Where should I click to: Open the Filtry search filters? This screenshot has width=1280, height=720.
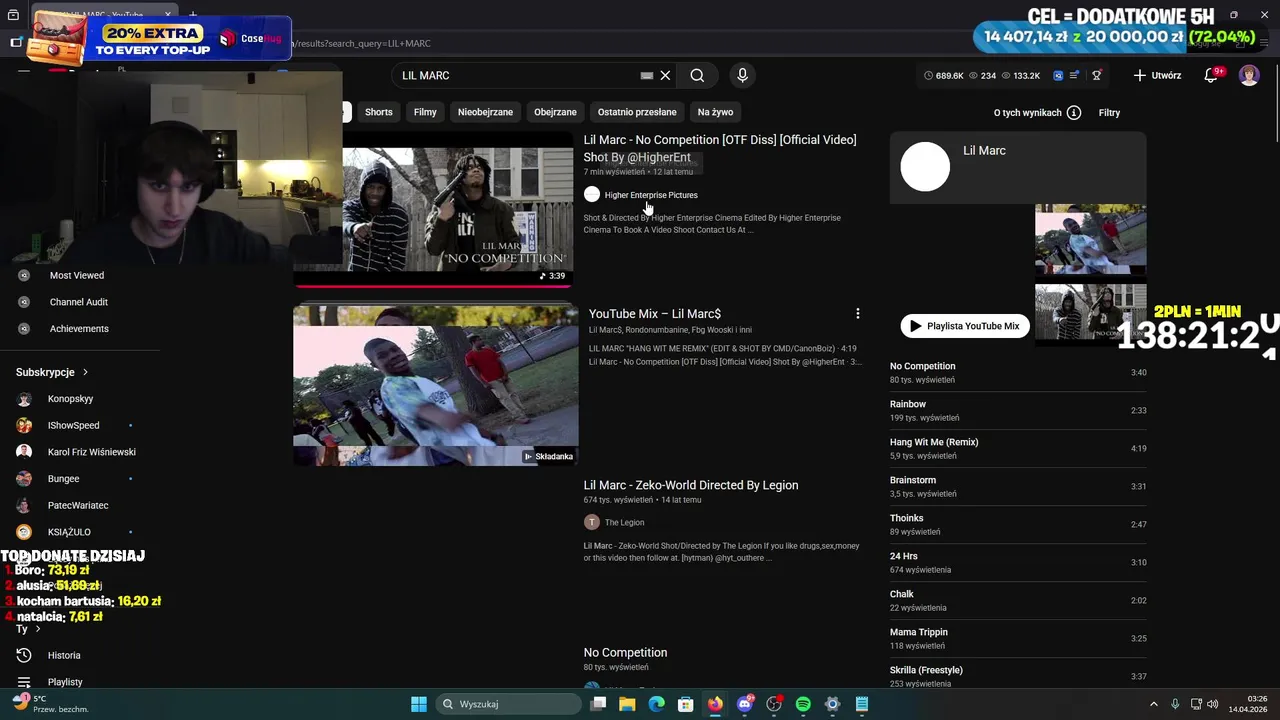click(x=1109, y=113)
